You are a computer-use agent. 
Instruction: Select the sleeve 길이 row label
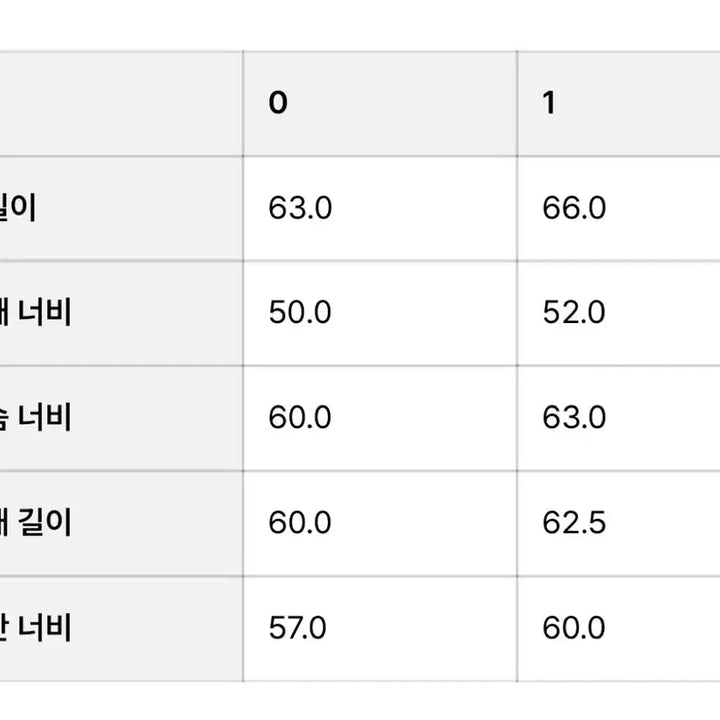point(38,522)
